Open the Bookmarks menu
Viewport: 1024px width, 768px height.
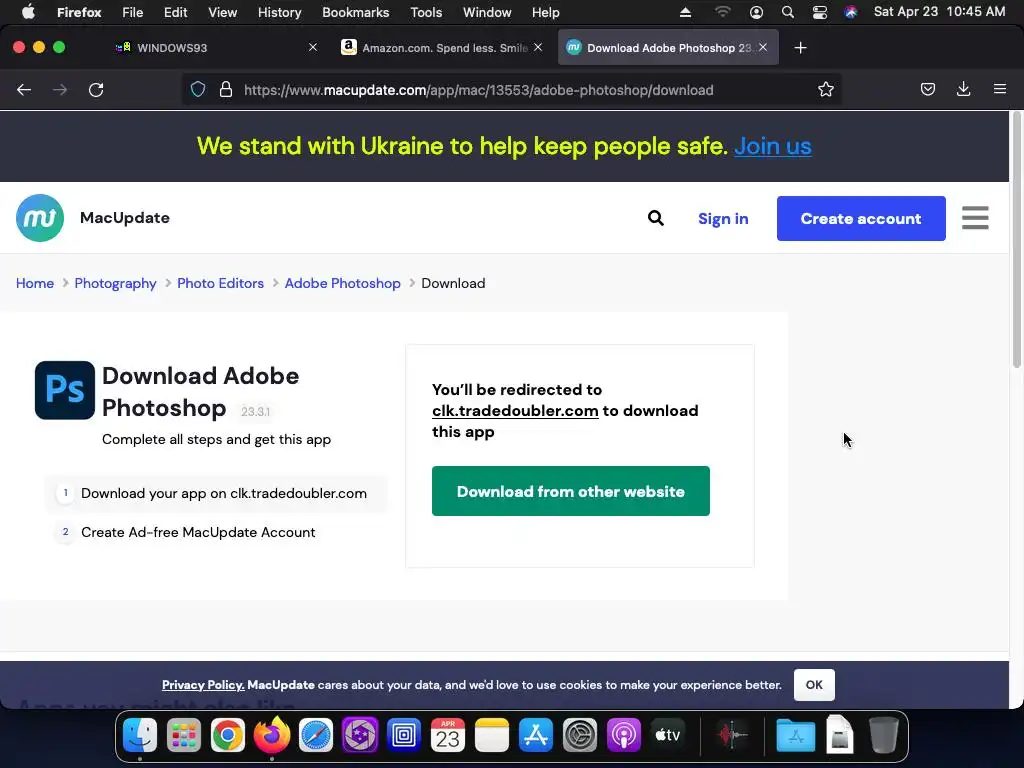[x=355, y=12]
